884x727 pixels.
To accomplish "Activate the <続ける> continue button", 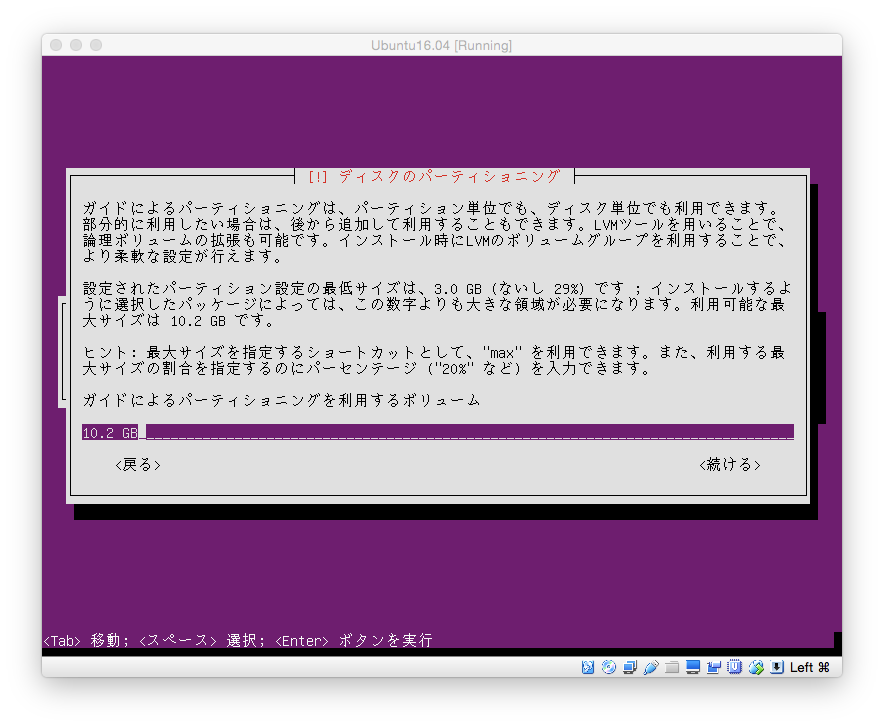I will 730,464.
